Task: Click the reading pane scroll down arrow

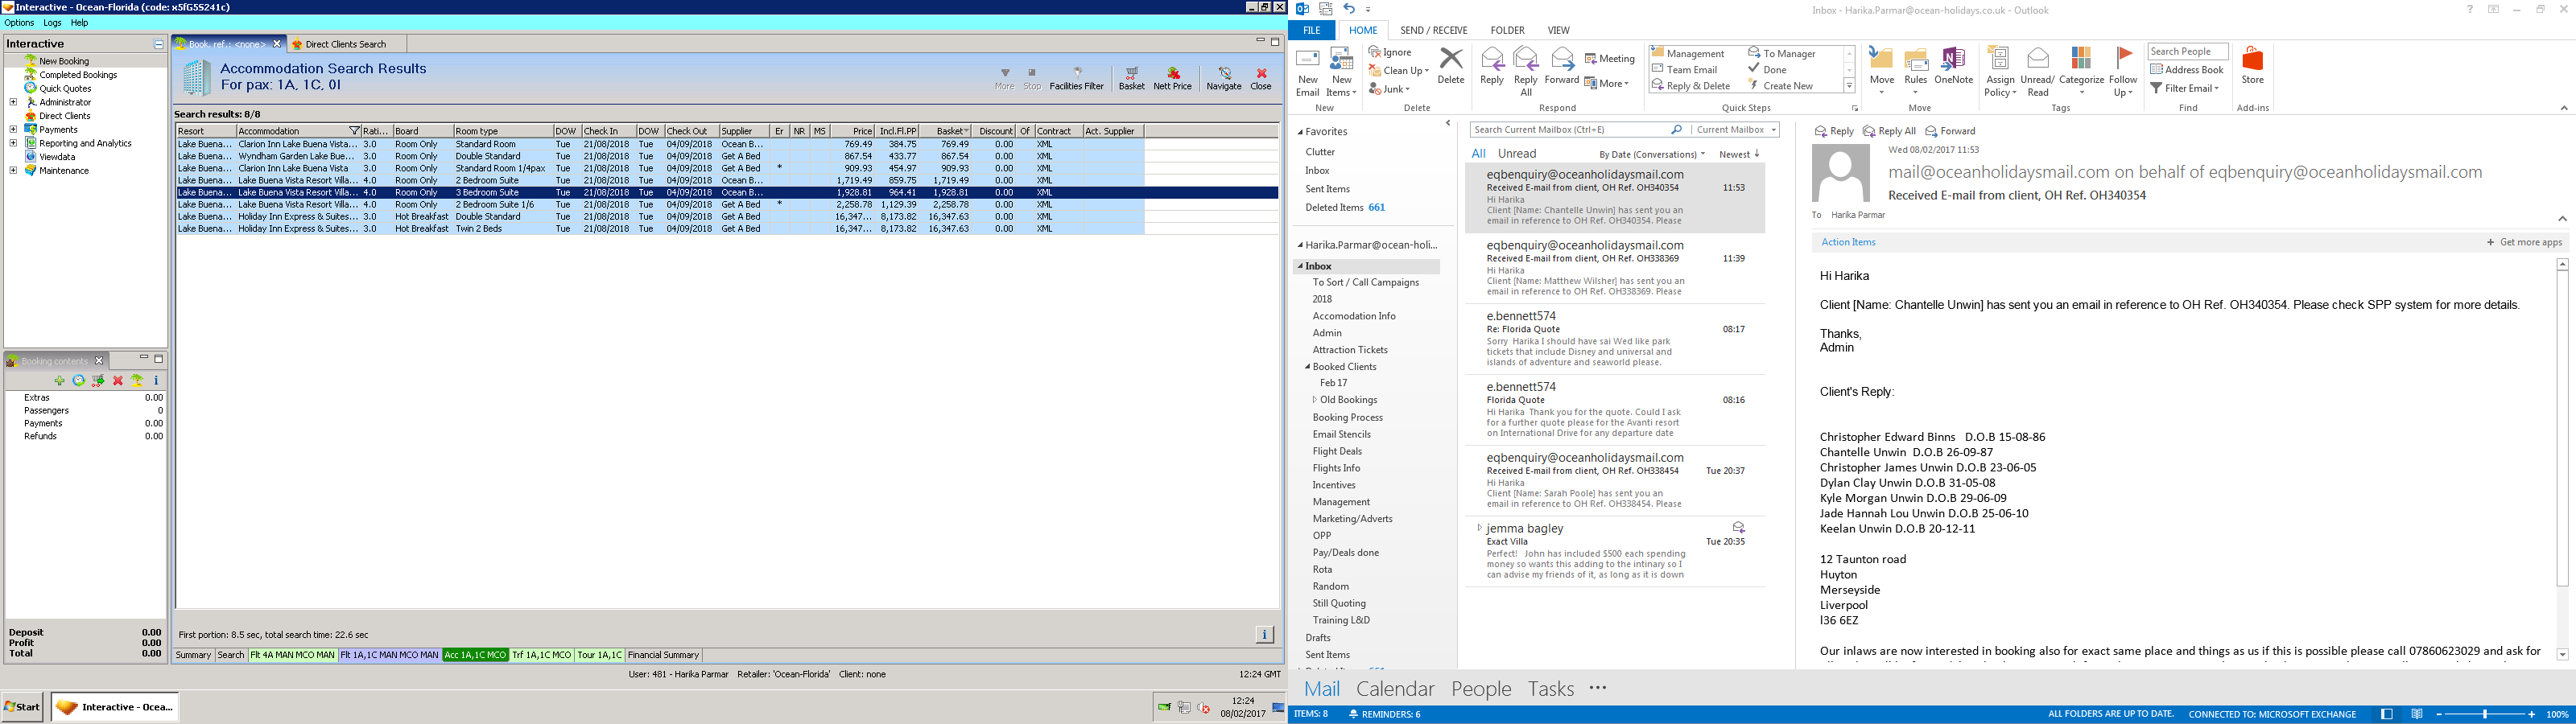Action: [2562, 655]
